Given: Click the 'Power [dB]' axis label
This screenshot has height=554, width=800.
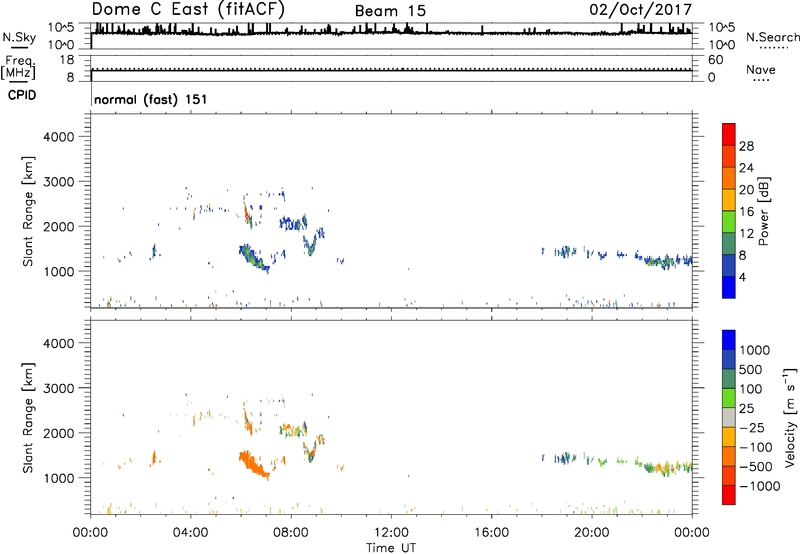Looking at the screenshot, I should (x=763, y=211).
